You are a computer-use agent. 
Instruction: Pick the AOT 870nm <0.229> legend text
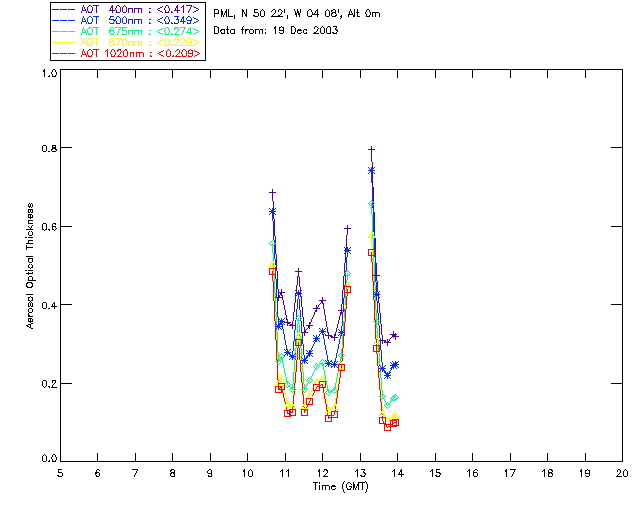140,42
